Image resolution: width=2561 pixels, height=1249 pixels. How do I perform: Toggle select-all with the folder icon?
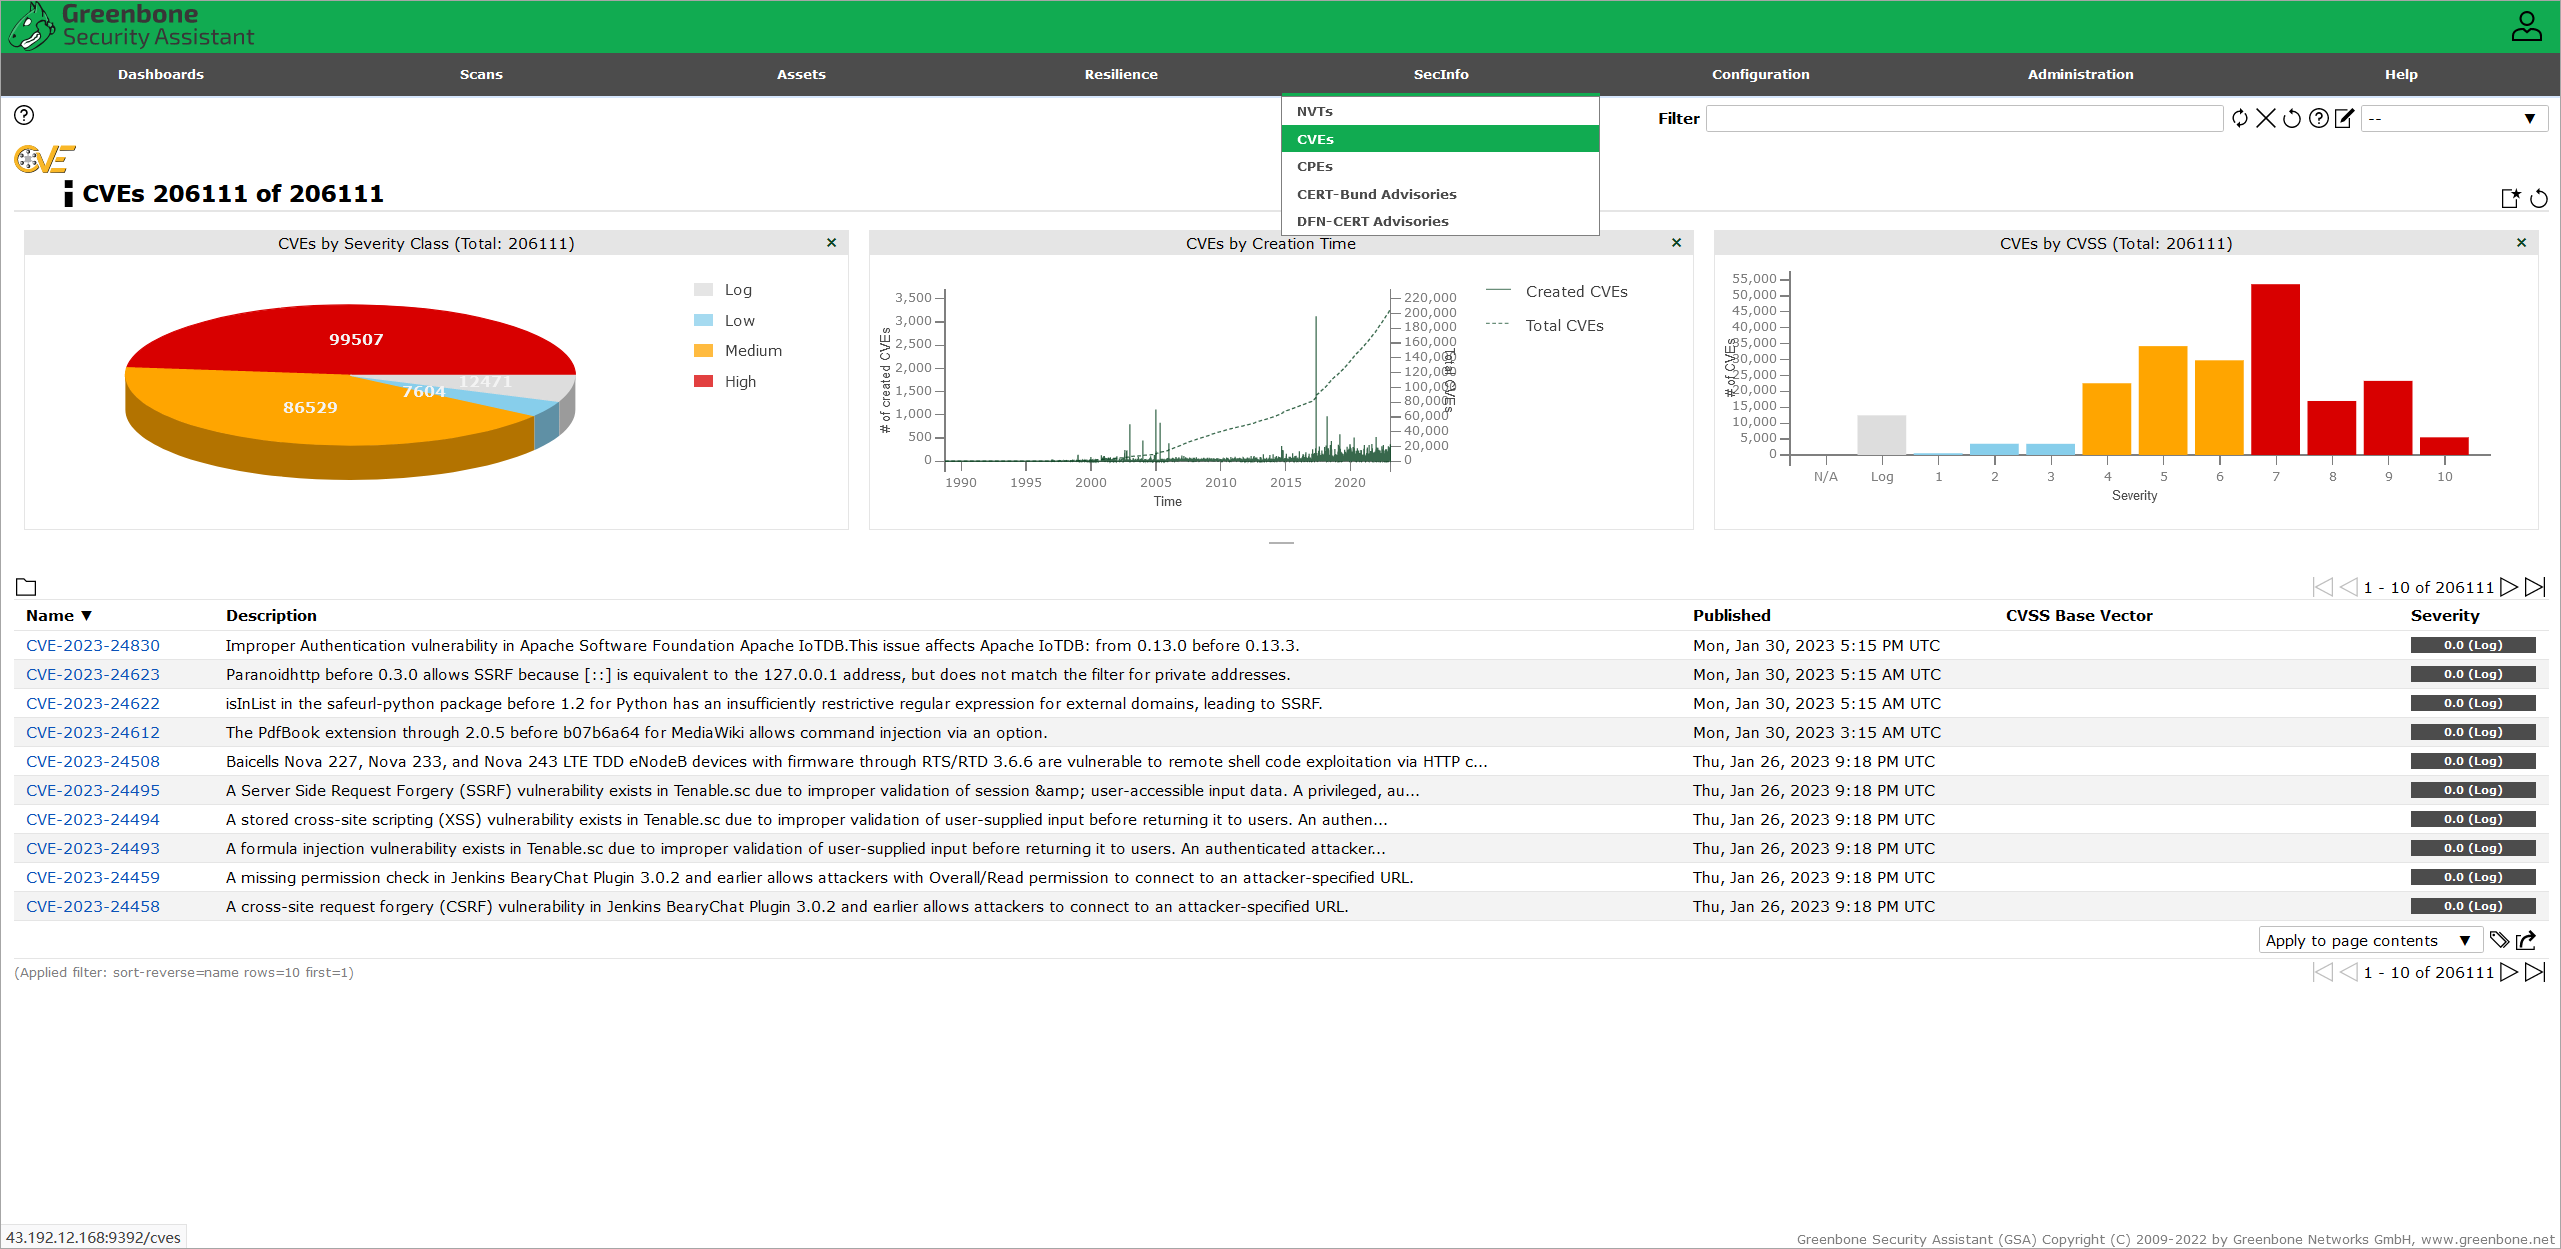[x=26, y=587]
